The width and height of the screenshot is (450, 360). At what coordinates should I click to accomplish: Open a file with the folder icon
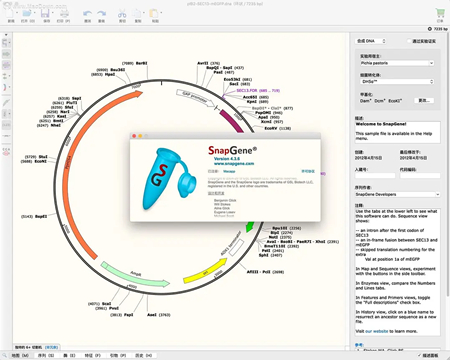[27, 14]
